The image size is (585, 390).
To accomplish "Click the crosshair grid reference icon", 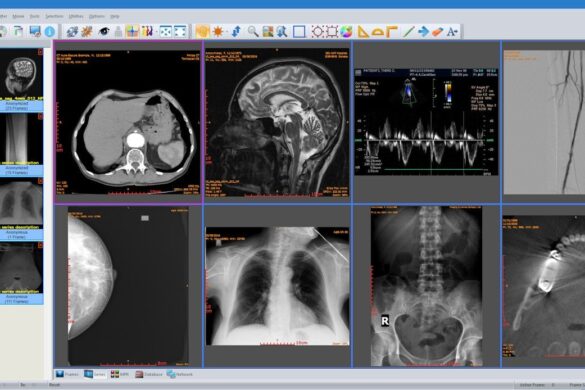I will [132, 32].
